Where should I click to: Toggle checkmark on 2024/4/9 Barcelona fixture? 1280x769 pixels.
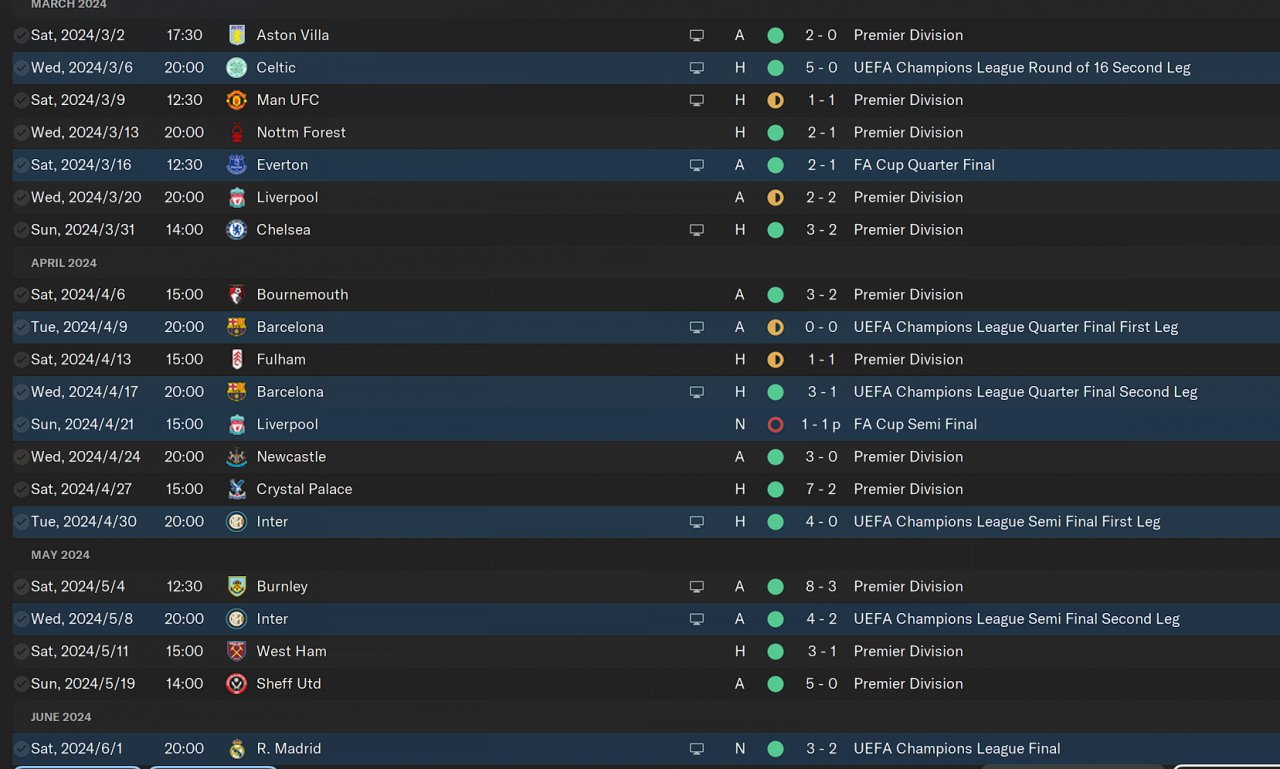coord(21,327)
